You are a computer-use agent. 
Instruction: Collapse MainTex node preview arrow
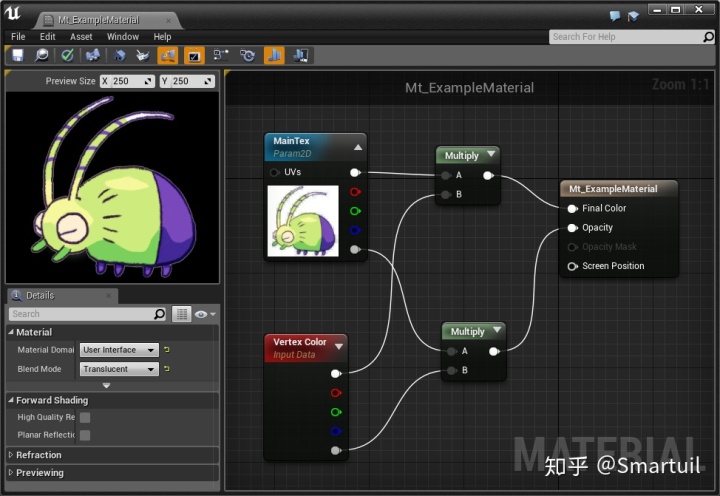point(358,147)
